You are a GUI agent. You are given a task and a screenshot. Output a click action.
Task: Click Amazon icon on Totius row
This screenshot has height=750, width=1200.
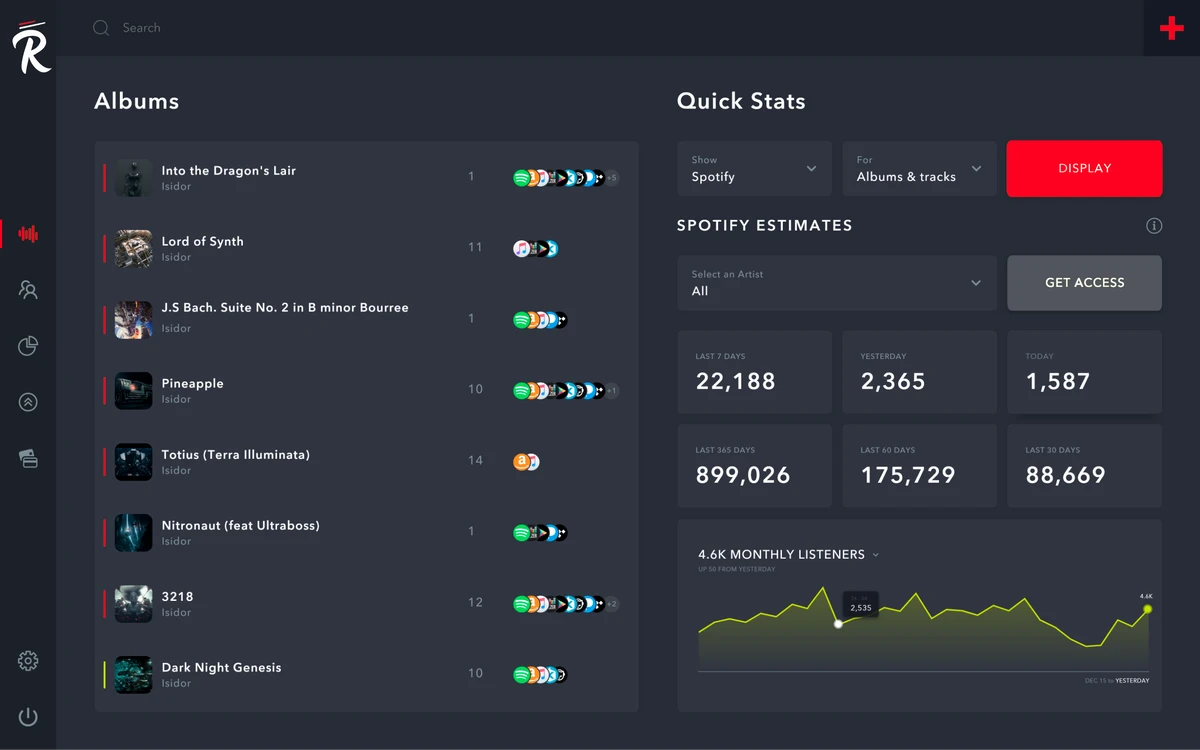pyautogui.click(x=520, y=462)
